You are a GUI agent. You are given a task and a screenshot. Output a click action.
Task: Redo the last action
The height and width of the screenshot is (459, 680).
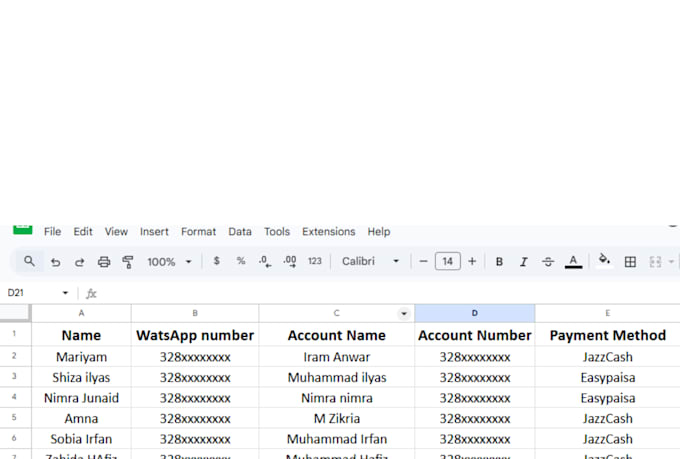tap(79, 262)
